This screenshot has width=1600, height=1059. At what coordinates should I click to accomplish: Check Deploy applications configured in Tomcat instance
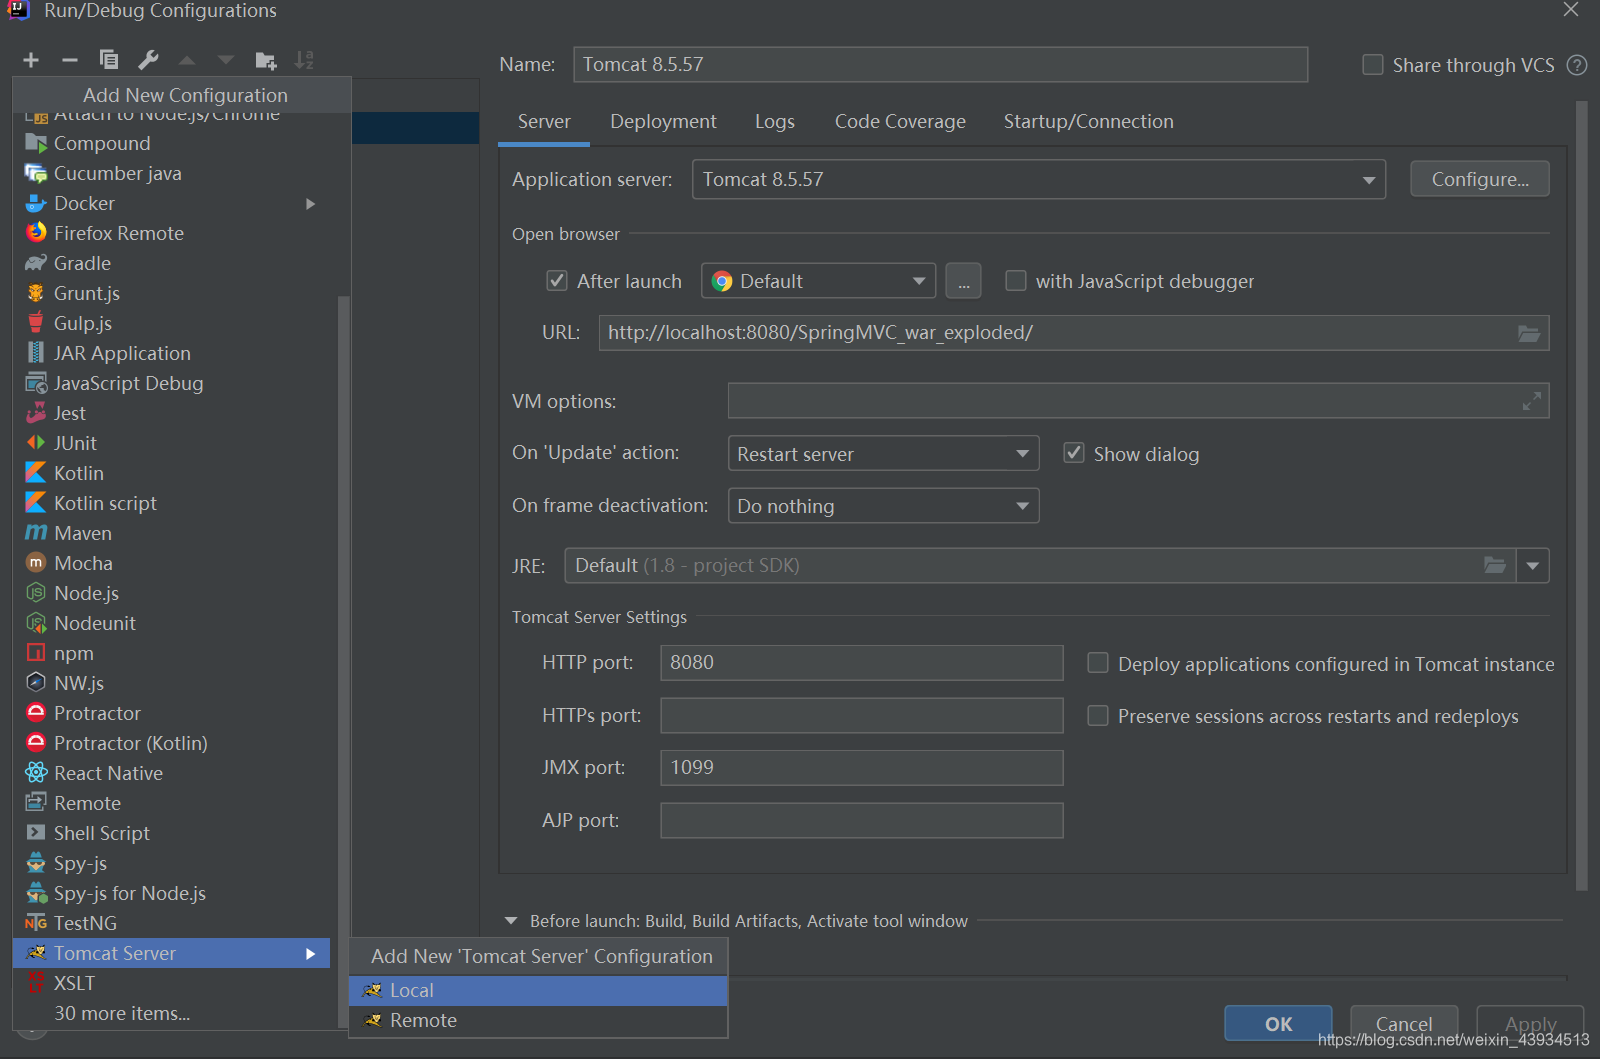[1098, 663]
